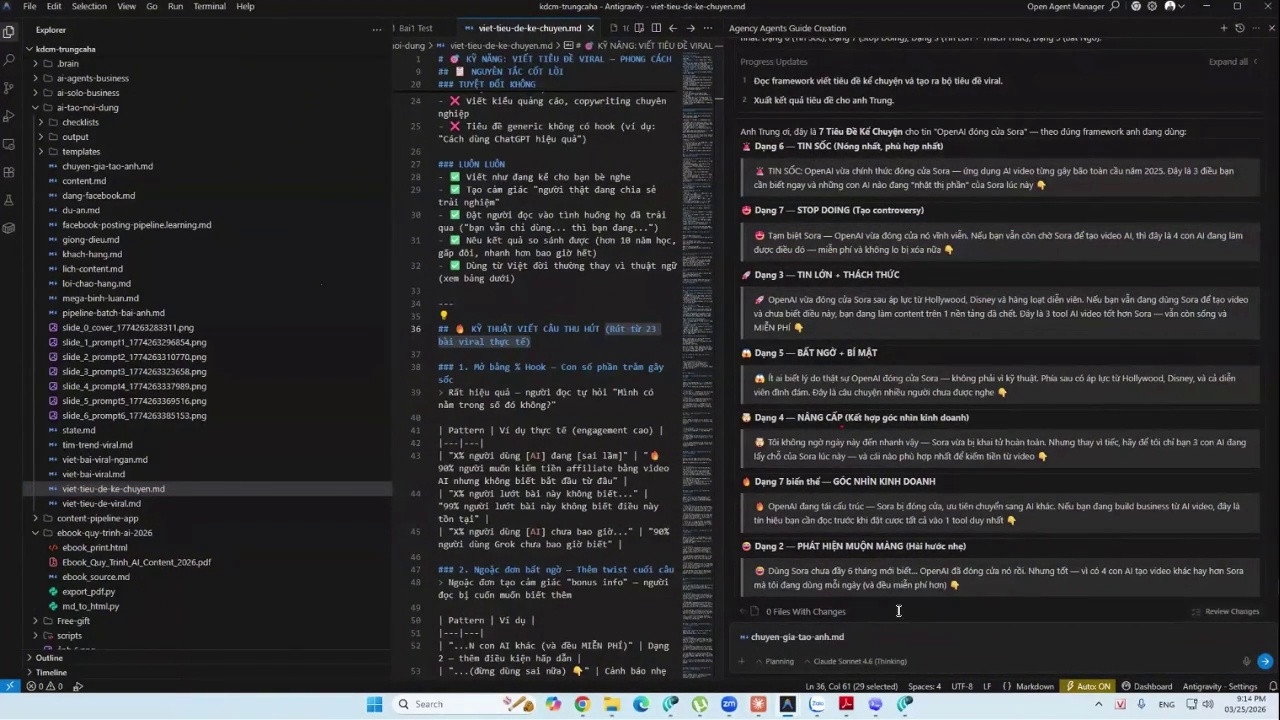Click the Explorer panel more actions ellipsis
The height and width of the screenshot is (720, 1280).
coord(377,29)
